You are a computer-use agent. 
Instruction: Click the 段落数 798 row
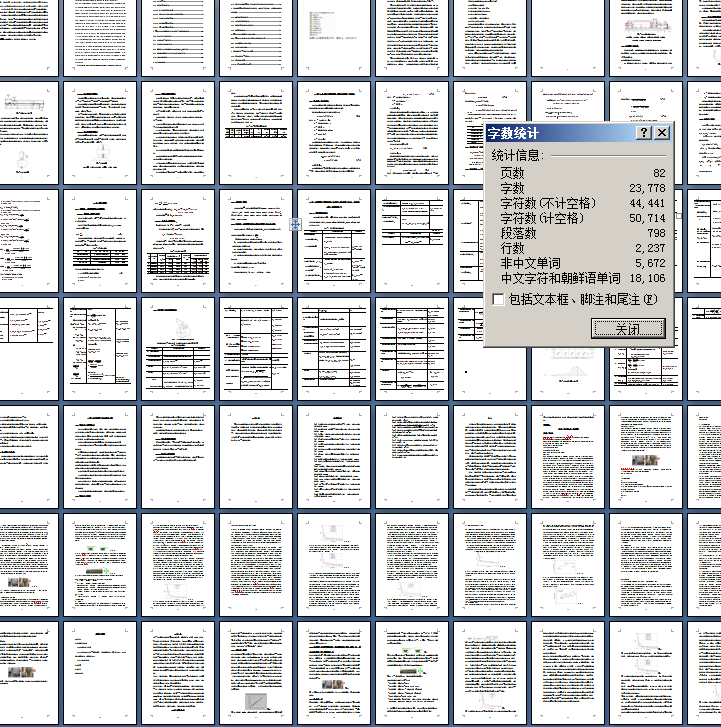coord(582,233)
